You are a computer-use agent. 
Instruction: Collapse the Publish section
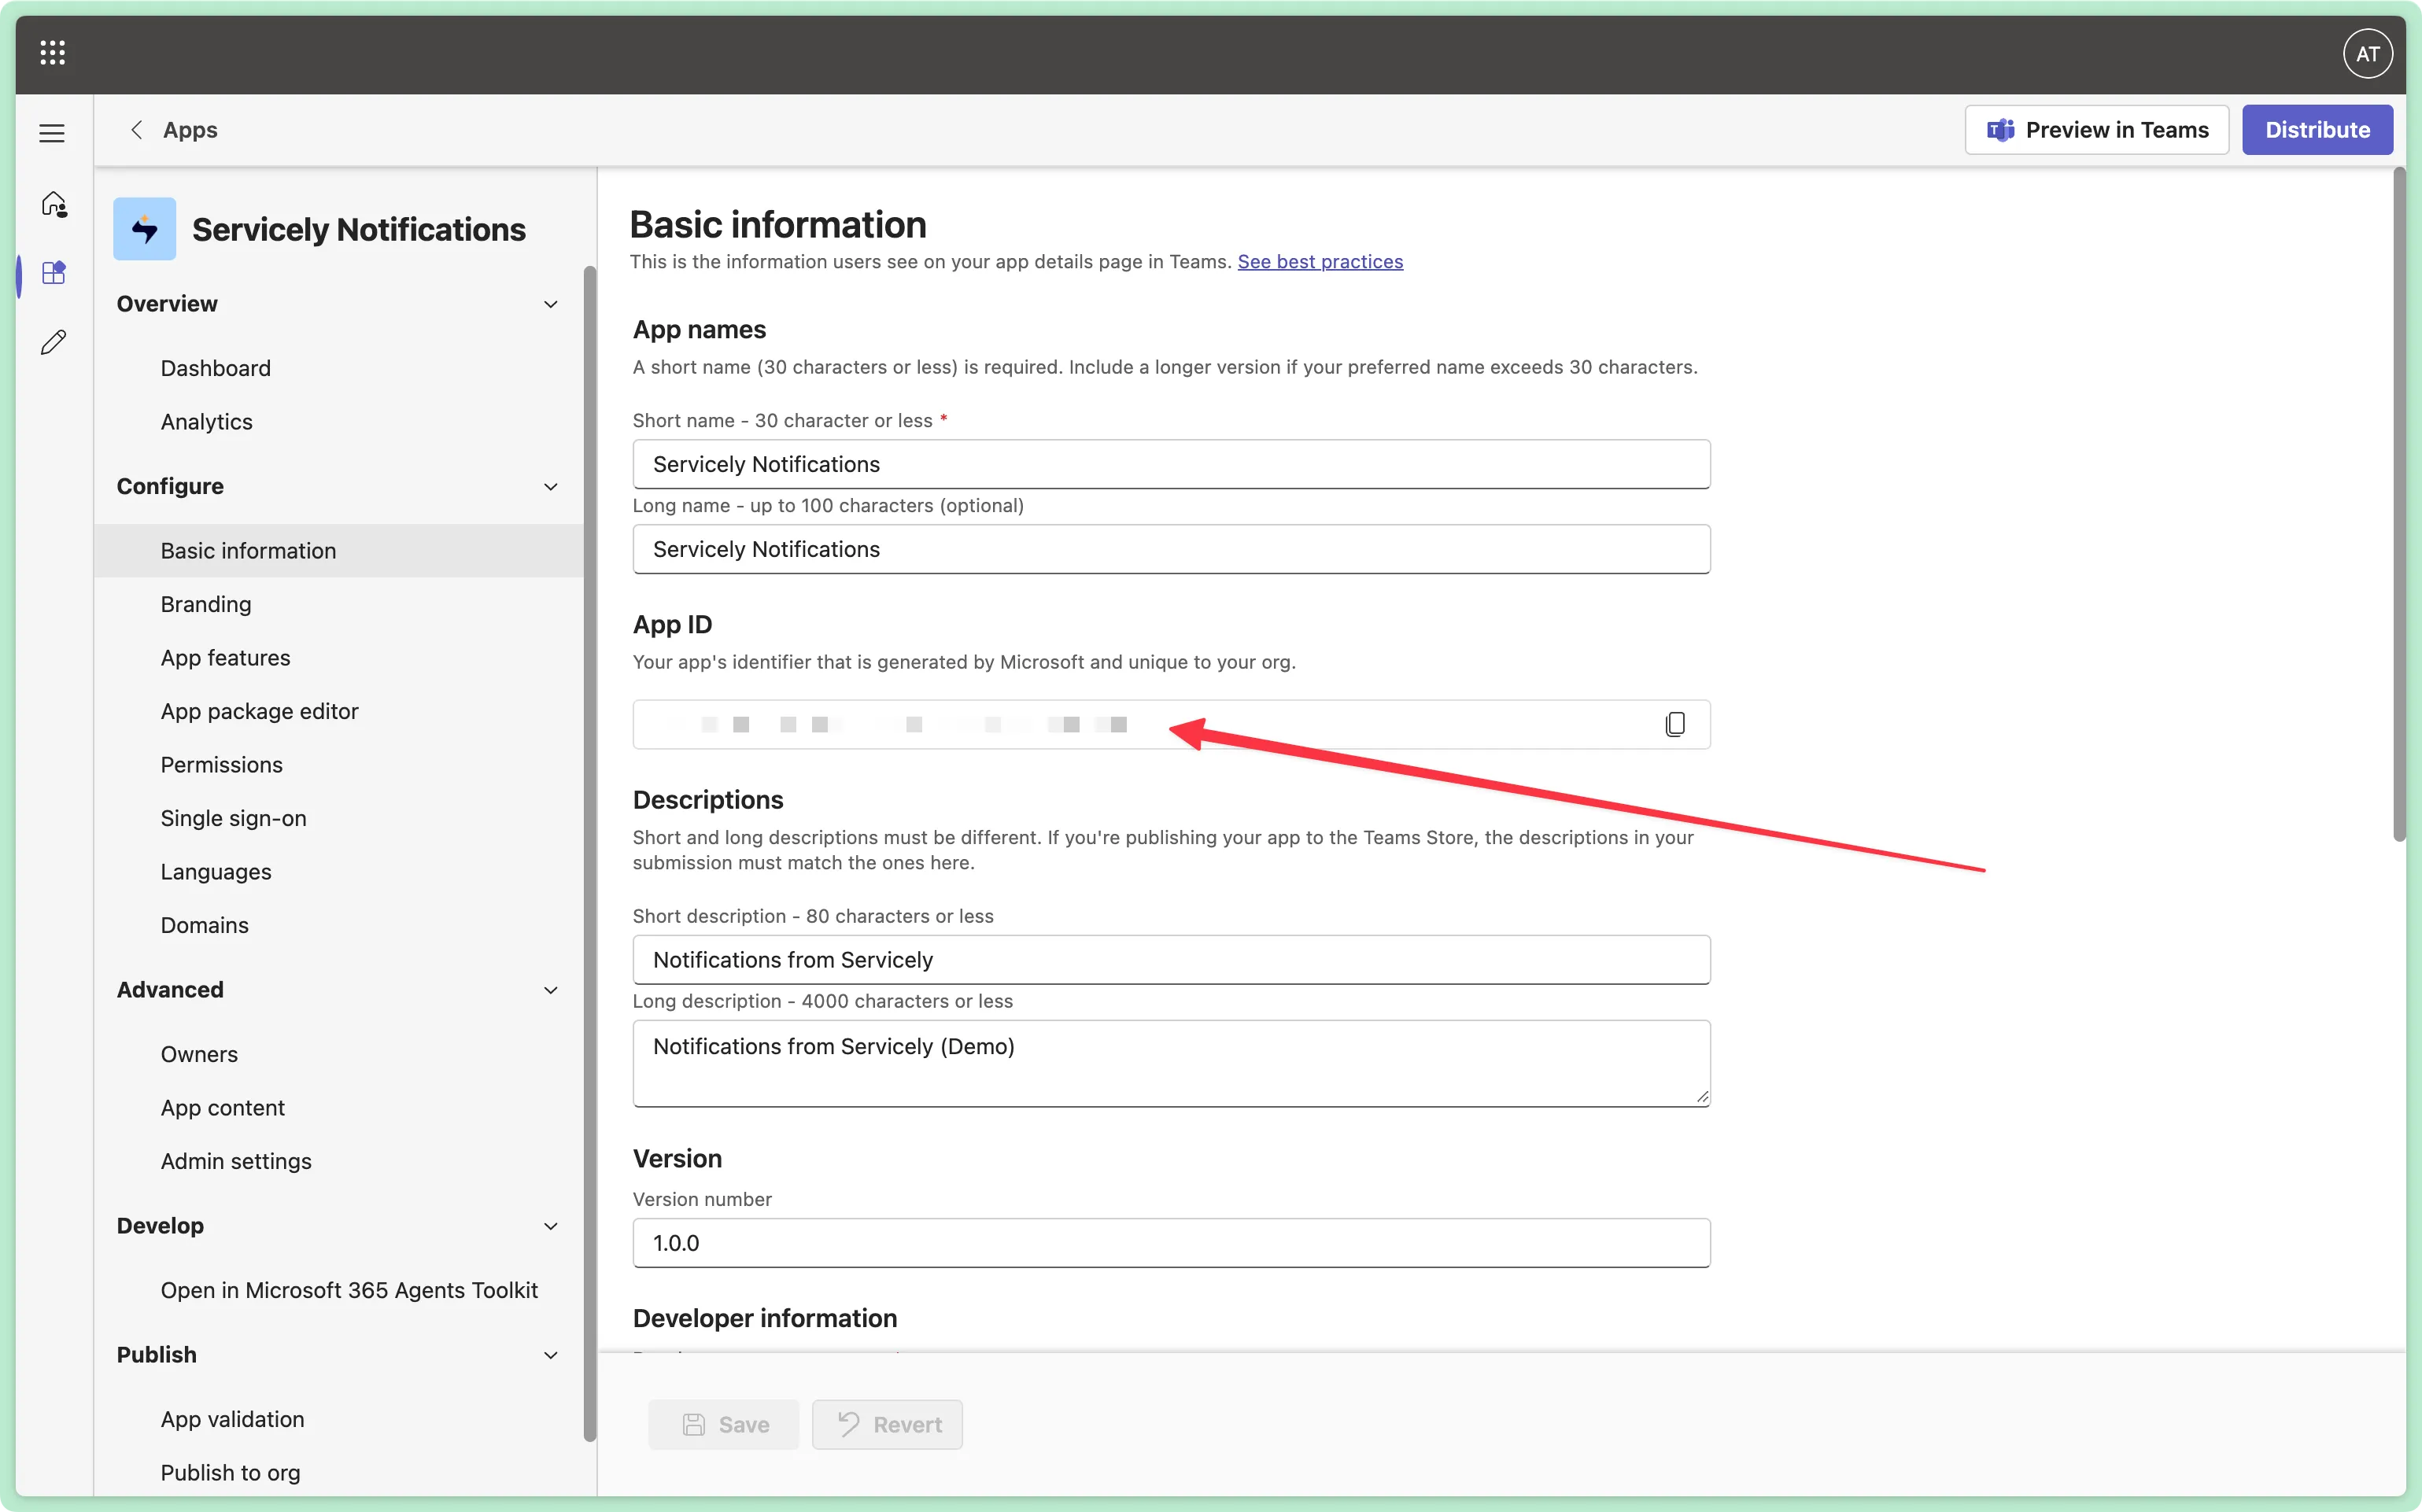(x=550, y=1355)
